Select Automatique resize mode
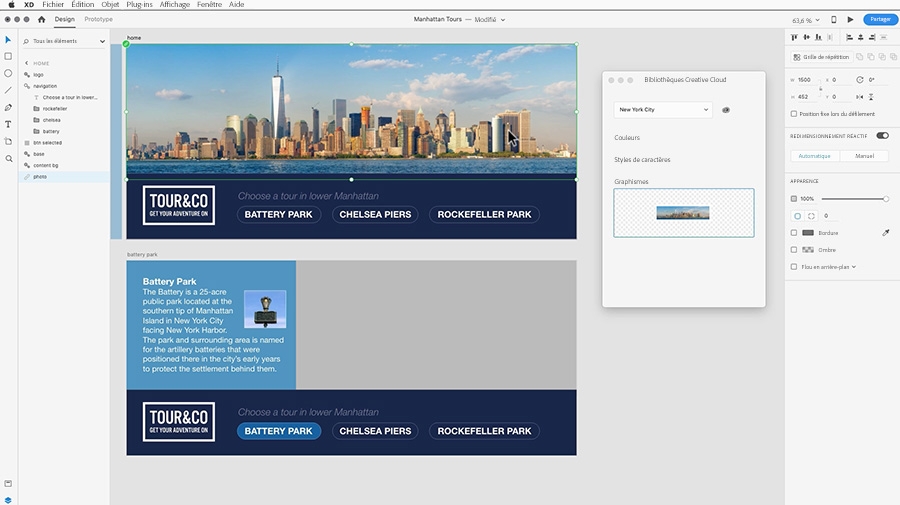The image size is (900, 505). pyautogui.click(x=814, y=156)
